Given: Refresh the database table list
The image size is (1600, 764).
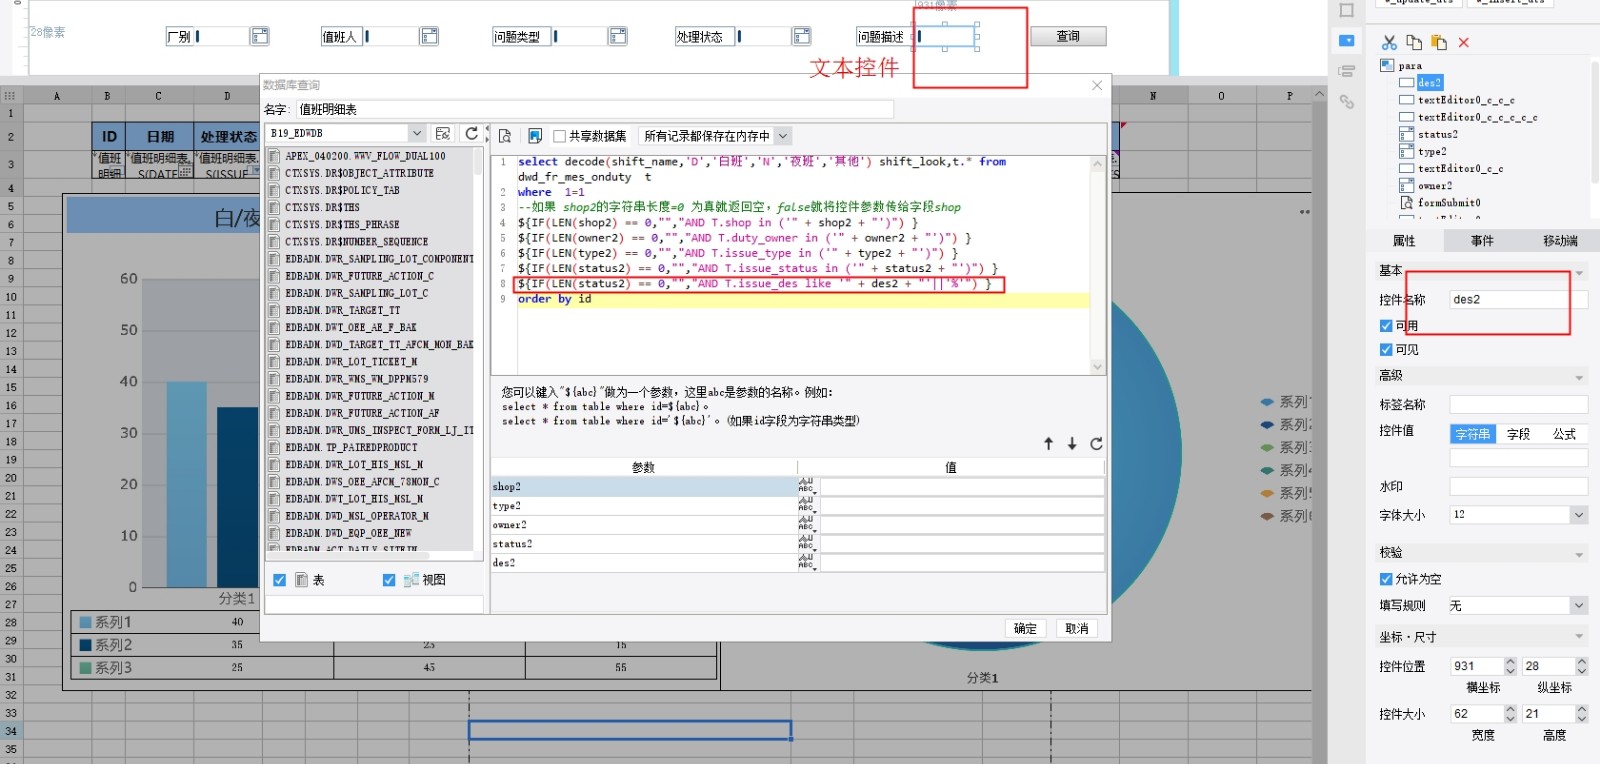Looking at the screenshot, I should (471, 133).
